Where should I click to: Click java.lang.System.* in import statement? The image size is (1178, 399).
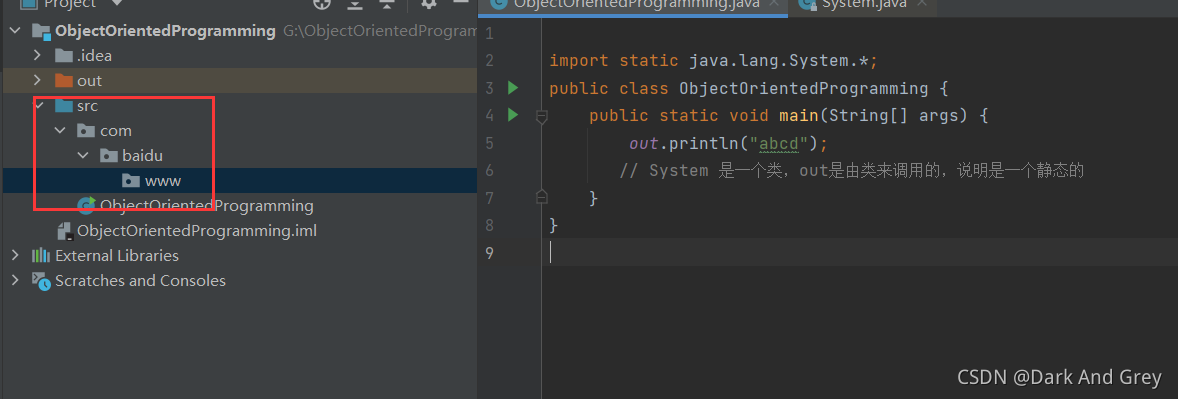(x=778, y=61)
